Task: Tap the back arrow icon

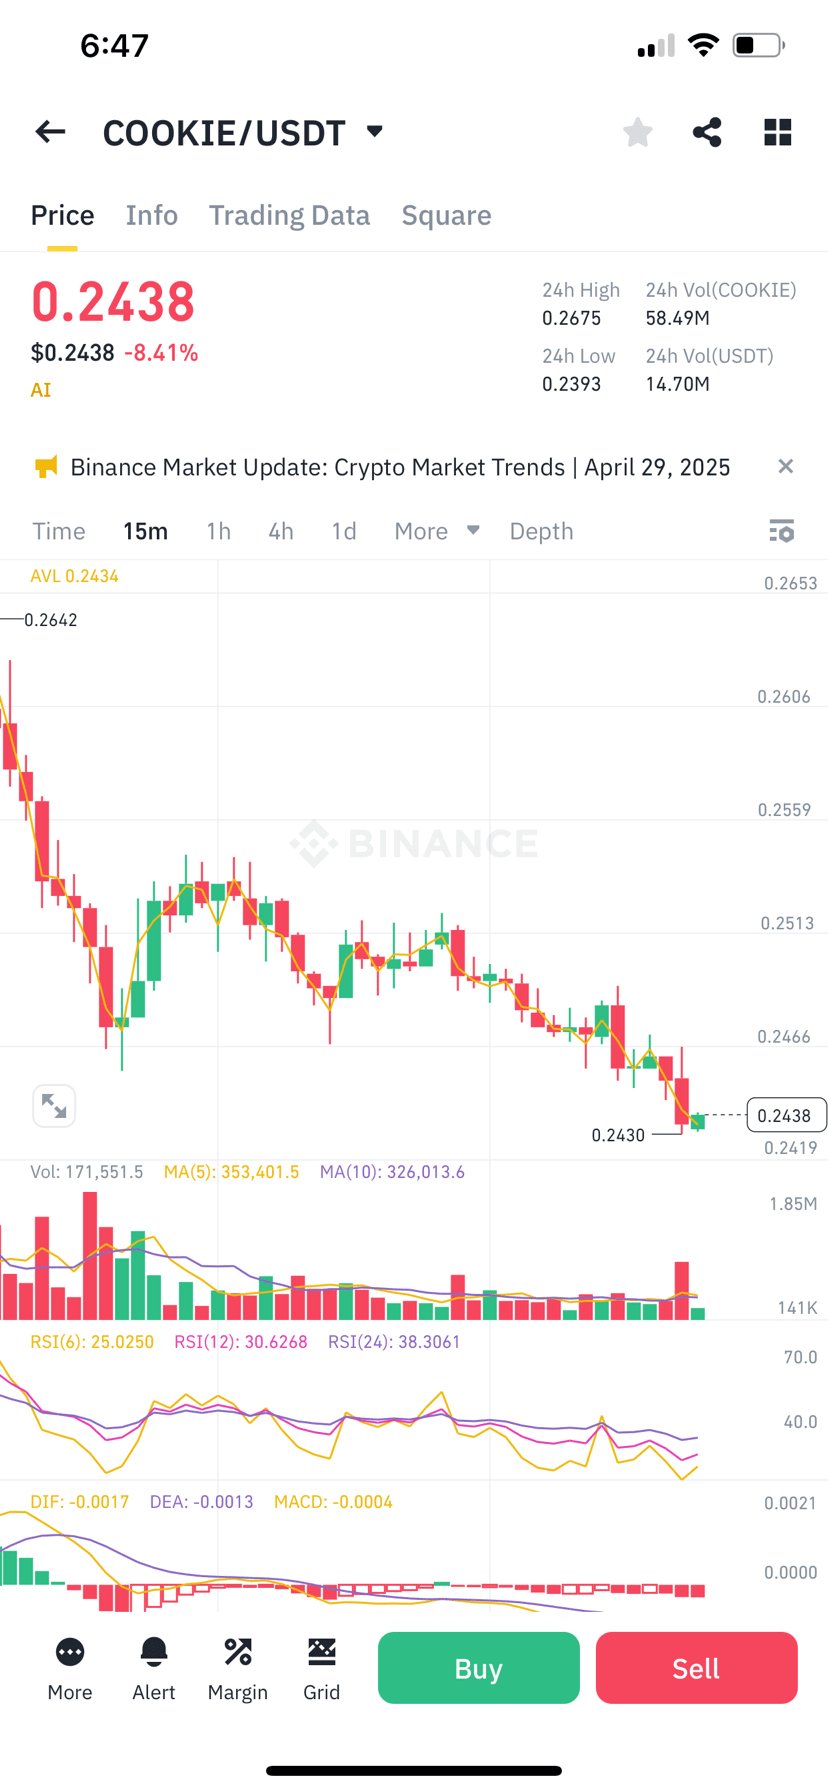Action: point(50,132)
